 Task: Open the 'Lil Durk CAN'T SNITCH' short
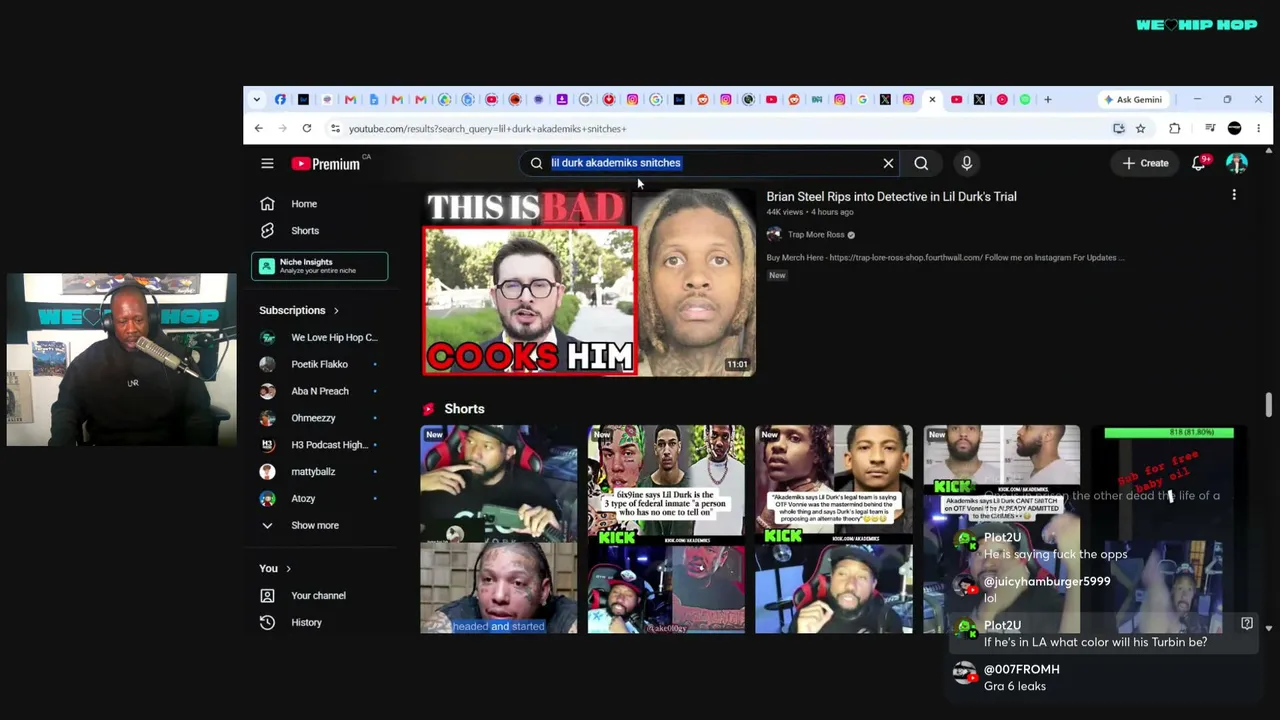(1001, 529)
